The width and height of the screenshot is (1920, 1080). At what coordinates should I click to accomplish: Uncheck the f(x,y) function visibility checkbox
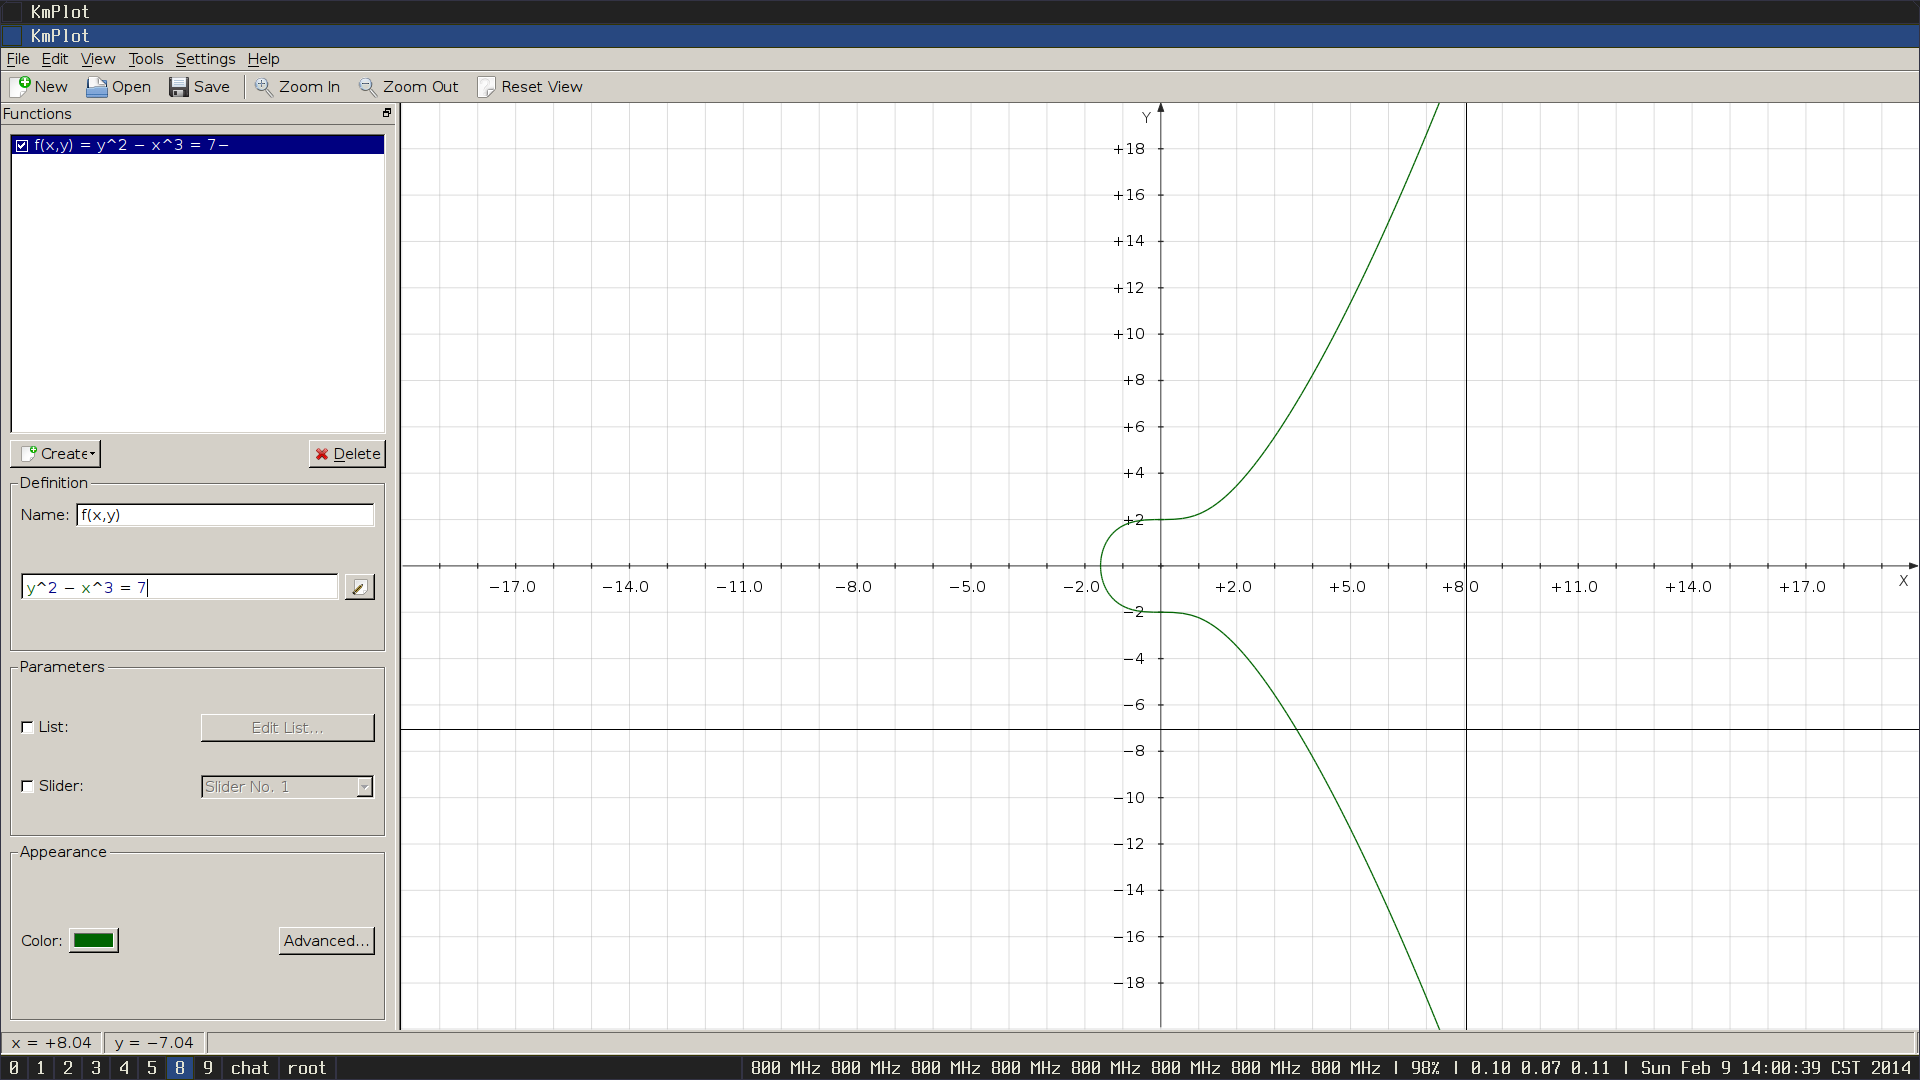(x=22, y=146)
